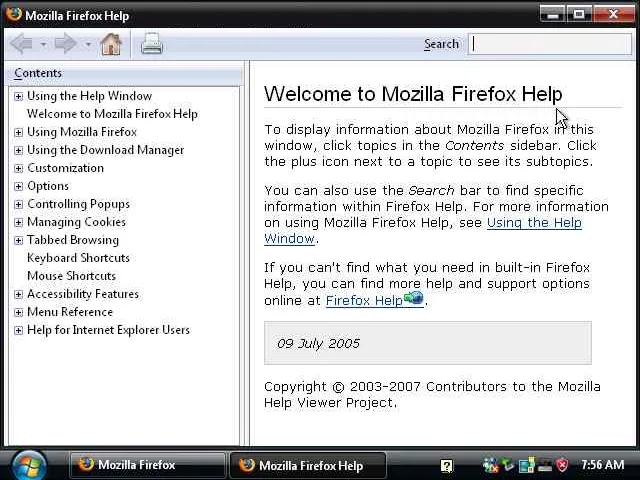640x480 pixels.
Task: Click Mozilla Firefox Help taskbar button
Action: tap(308, 465)
